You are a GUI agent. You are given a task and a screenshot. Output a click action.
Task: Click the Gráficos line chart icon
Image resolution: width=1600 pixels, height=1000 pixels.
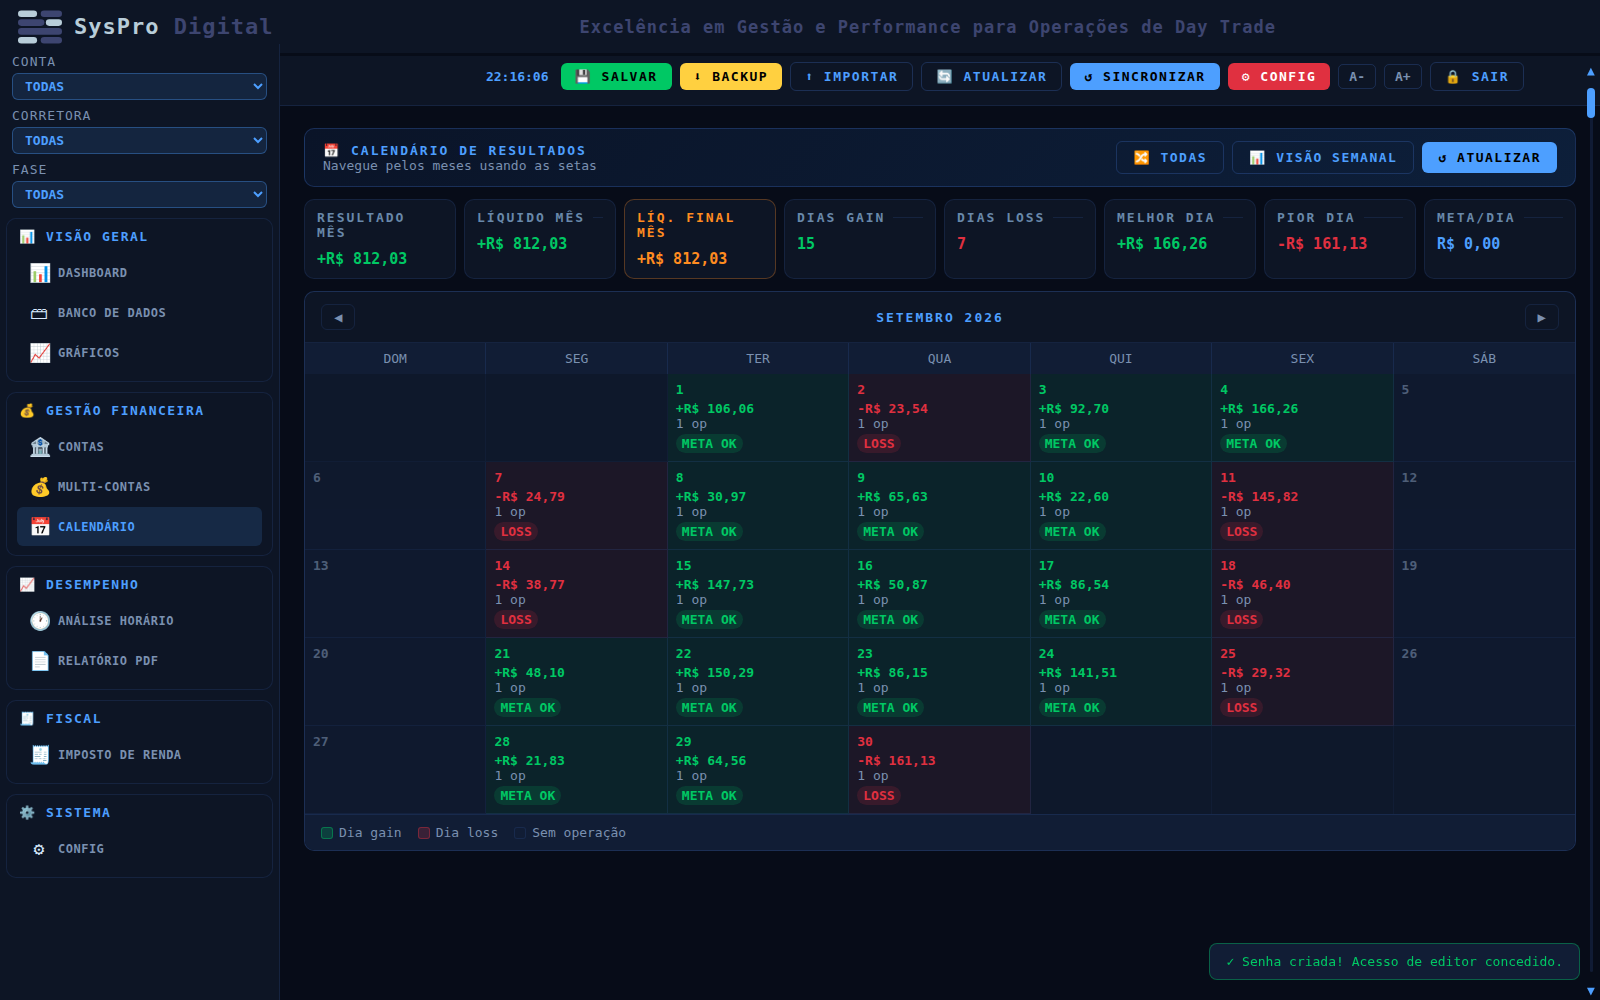(x=40, y=353)
